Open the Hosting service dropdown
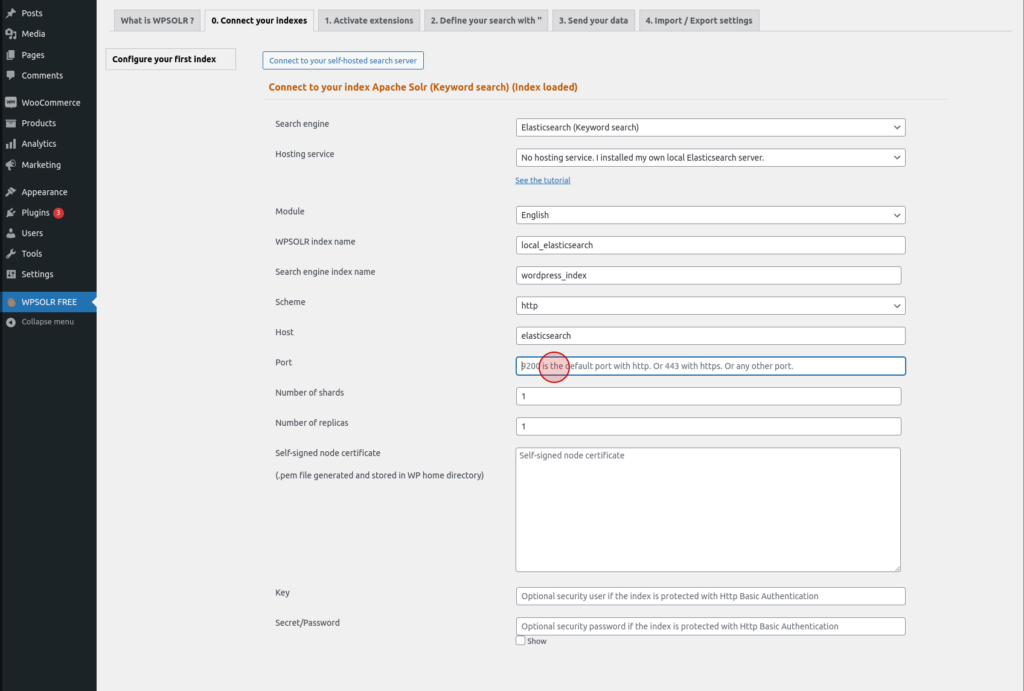 (710, 157)
